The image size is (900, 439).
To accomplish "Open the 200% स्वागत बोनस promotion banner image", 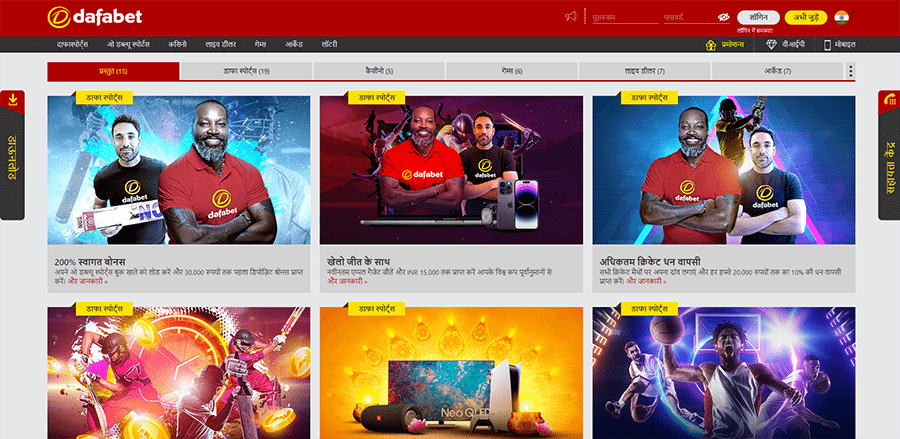I will click(x=179, y=170).
